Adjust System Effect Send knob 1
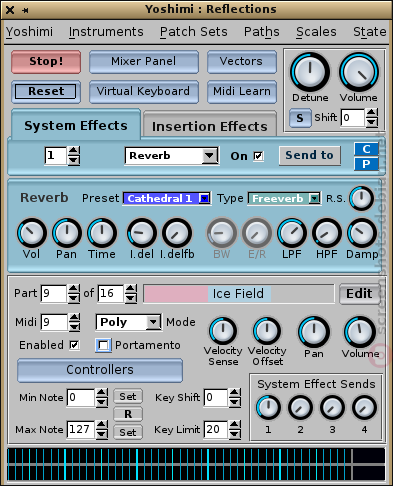Screen dimensions: 393x486 point(268,407)
